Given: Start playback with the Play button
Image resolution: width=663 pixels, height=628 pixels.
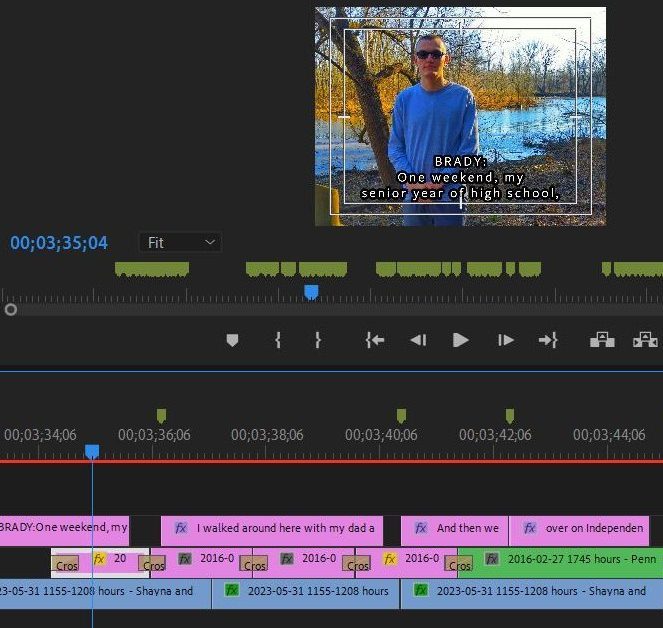Looking at the screenshot, I should [460, 340].
